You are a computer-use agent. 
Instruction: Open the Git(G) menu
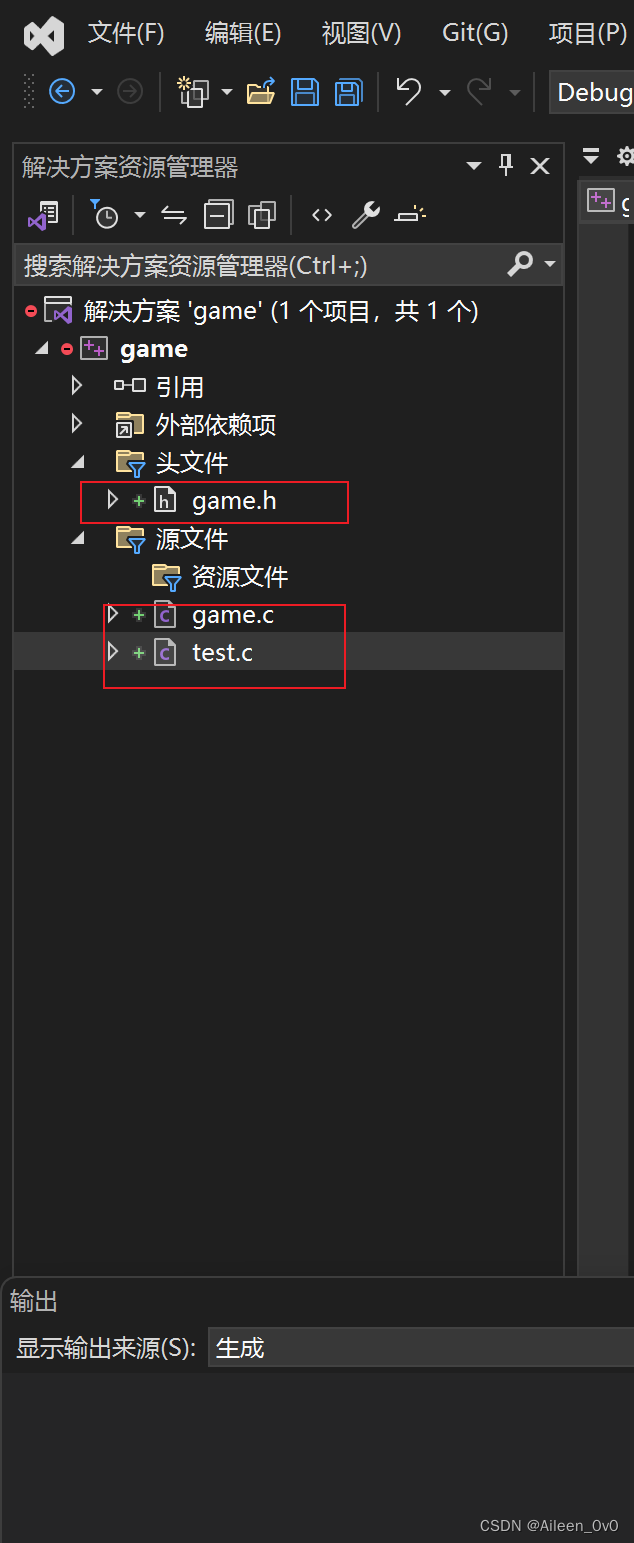[x=475, y=33]
